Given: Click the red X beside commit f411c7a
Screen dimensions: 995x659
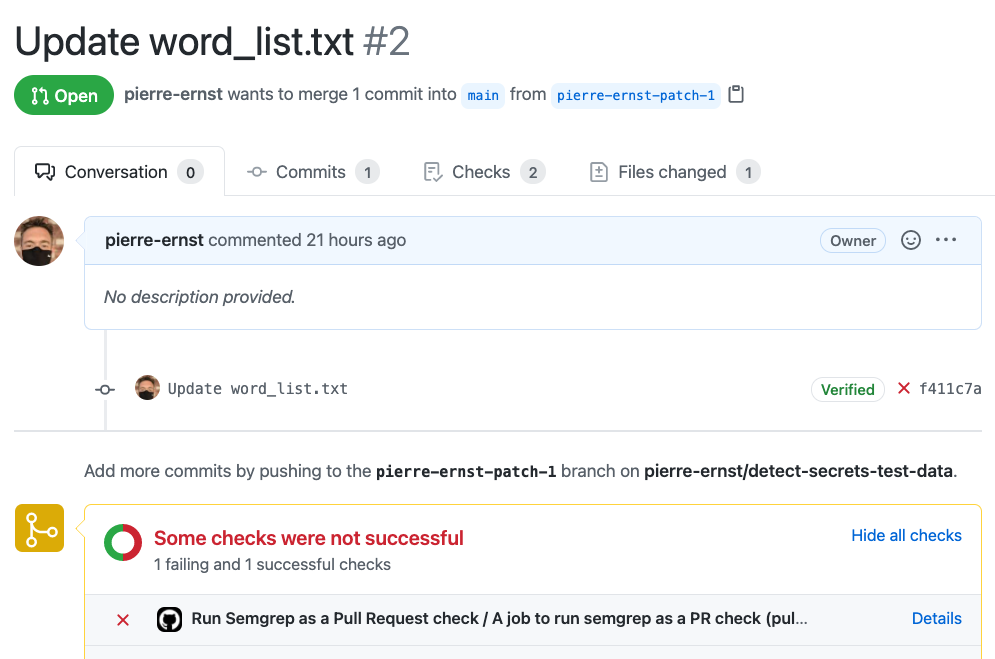Looking at the screenshot, I should pos(906,389).
